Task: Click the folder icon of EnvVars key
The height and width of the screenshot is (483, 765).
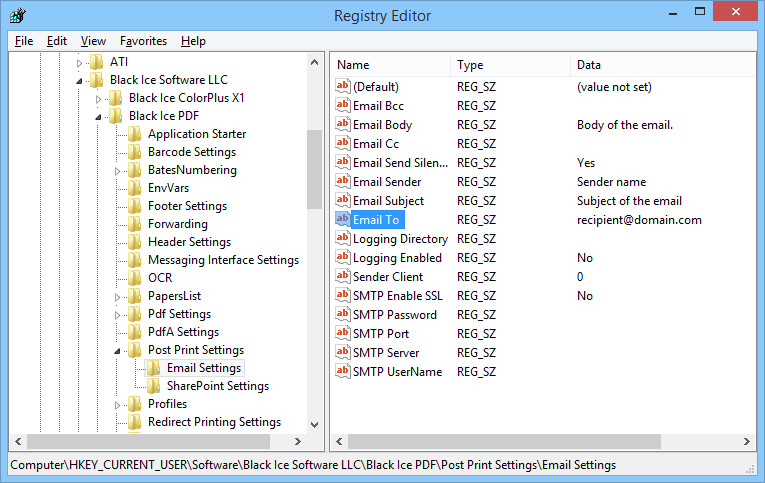Action: tap(135, 188)
